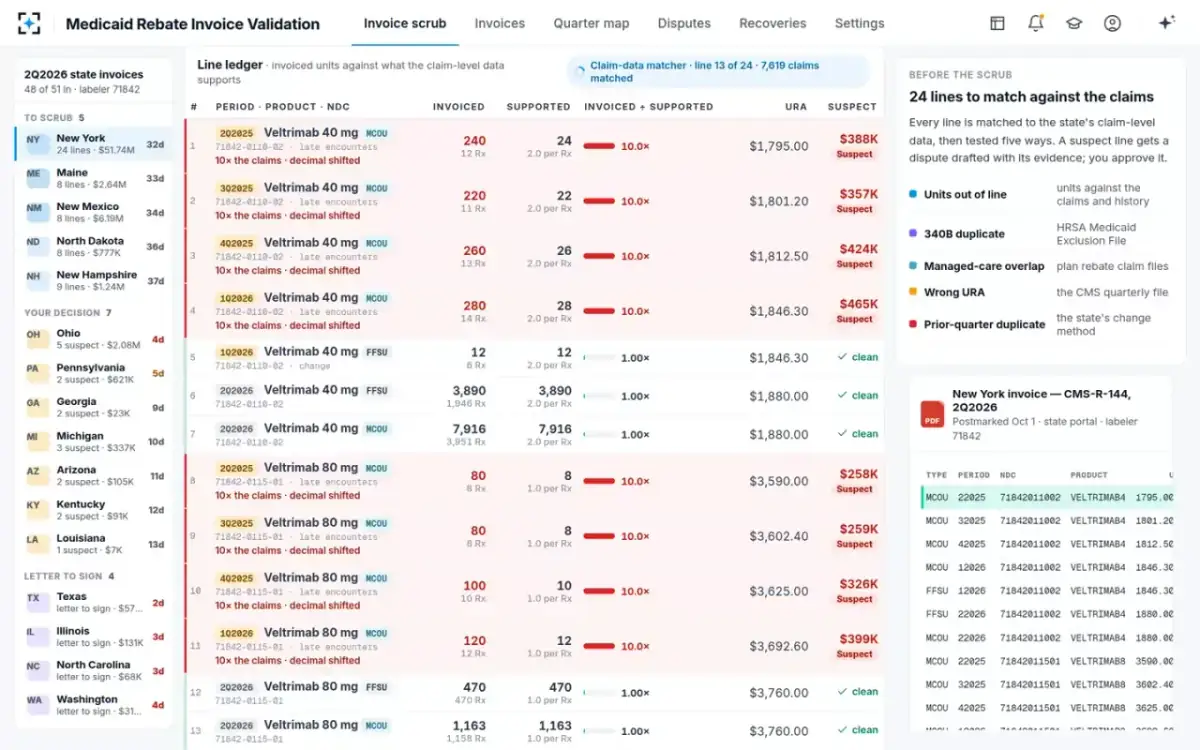Open Arizona decision item
Viewport: 1200px width, 750px height.
pyautogui.click(x=94, y=475)
